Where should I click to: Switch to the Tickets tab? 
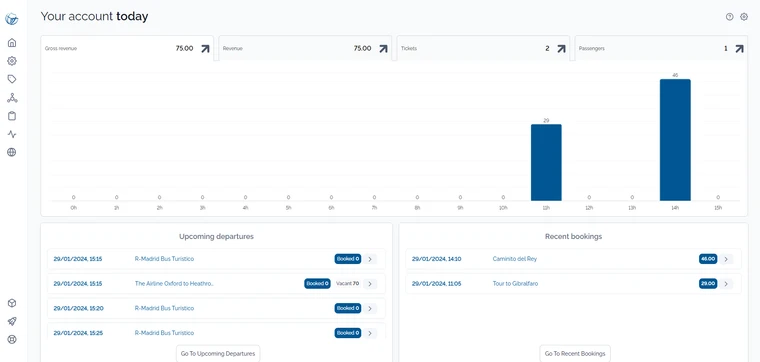click(483, 48)
